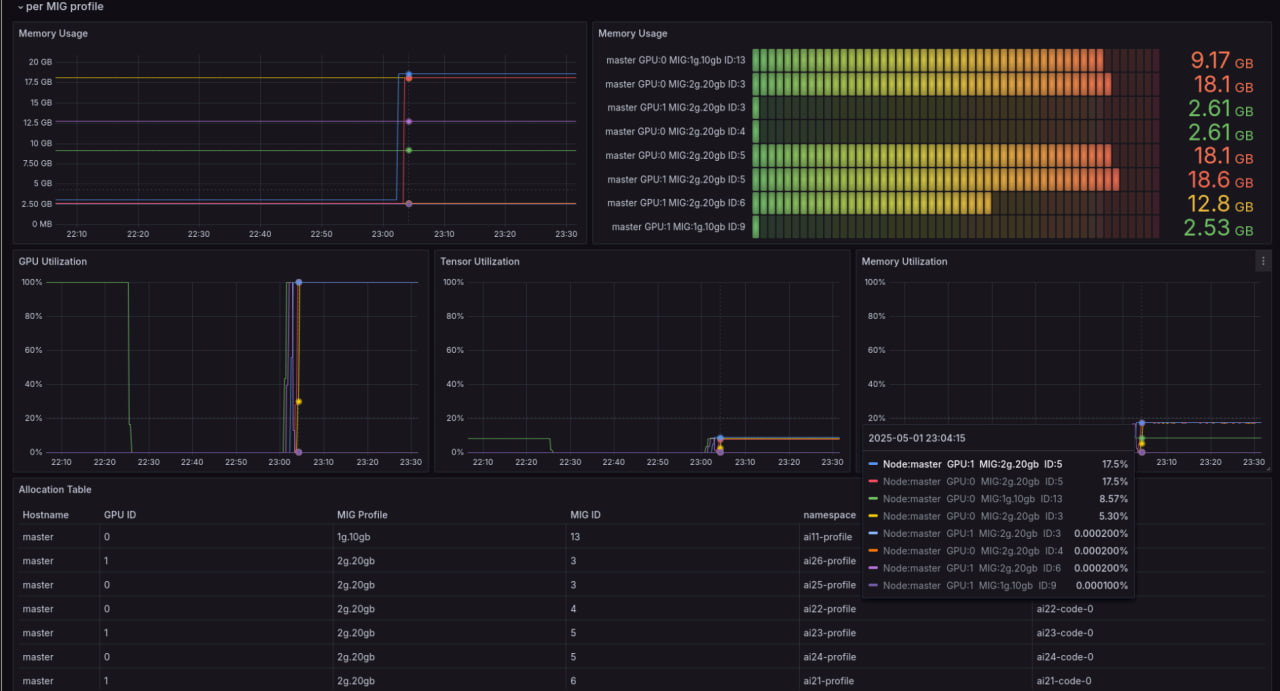
Task: Collapse the per MIG profile row chevron
Action: click(x=20, y=7)
